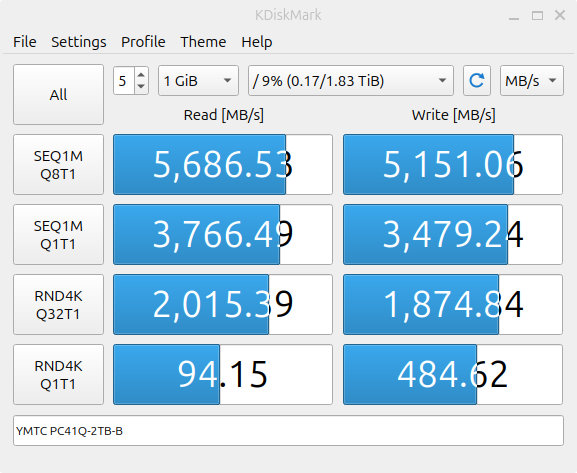Click the SEQ1M Q8T1 read result bar

click(x=223, y=165)
